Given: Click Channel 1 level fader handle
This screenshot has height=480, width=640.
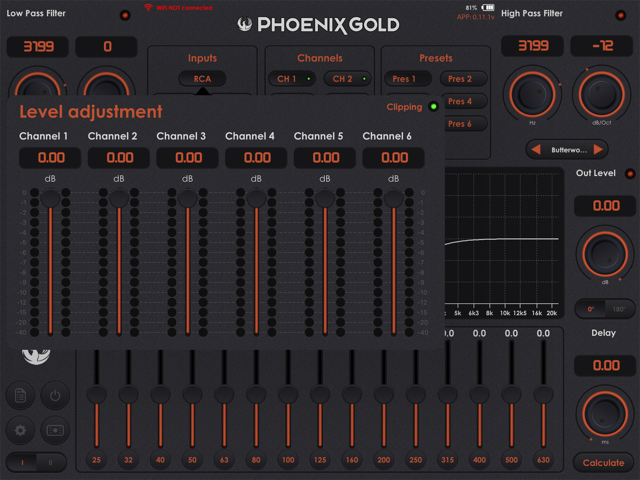Looking at the screenshot, I should point(50,198).
